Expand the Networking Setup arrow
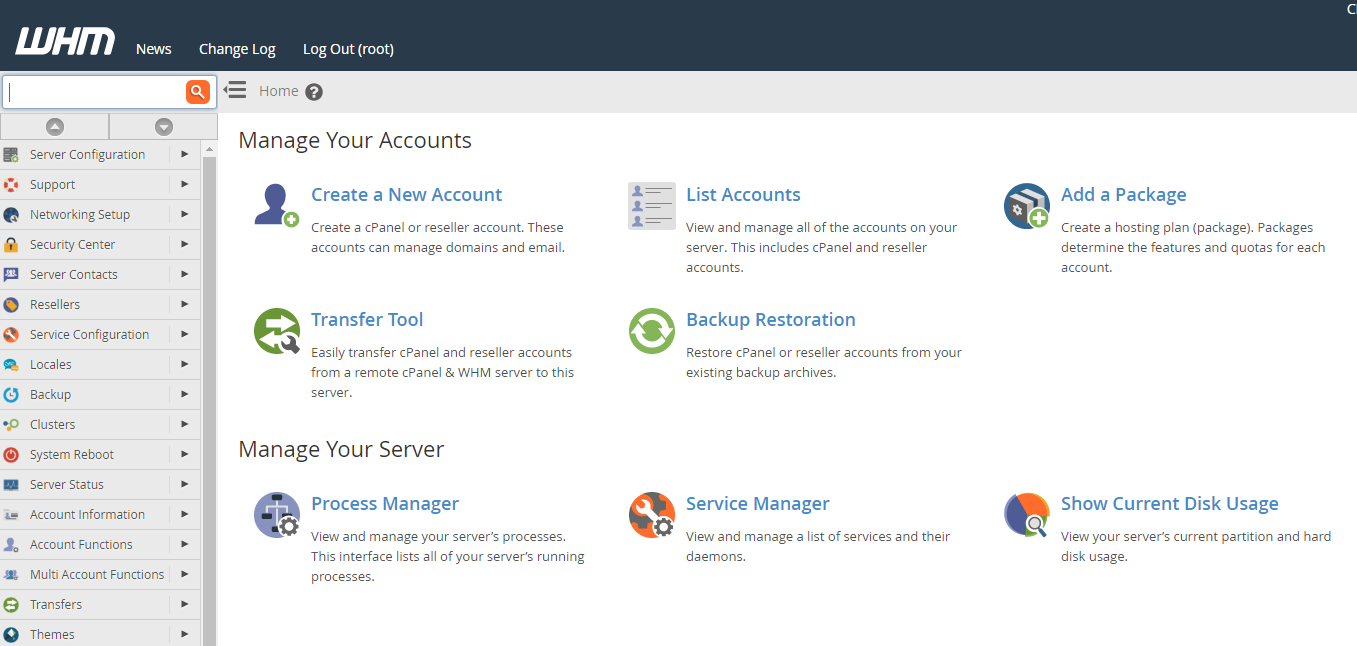Screen dimensions: 1357x646 pos(185,214)
